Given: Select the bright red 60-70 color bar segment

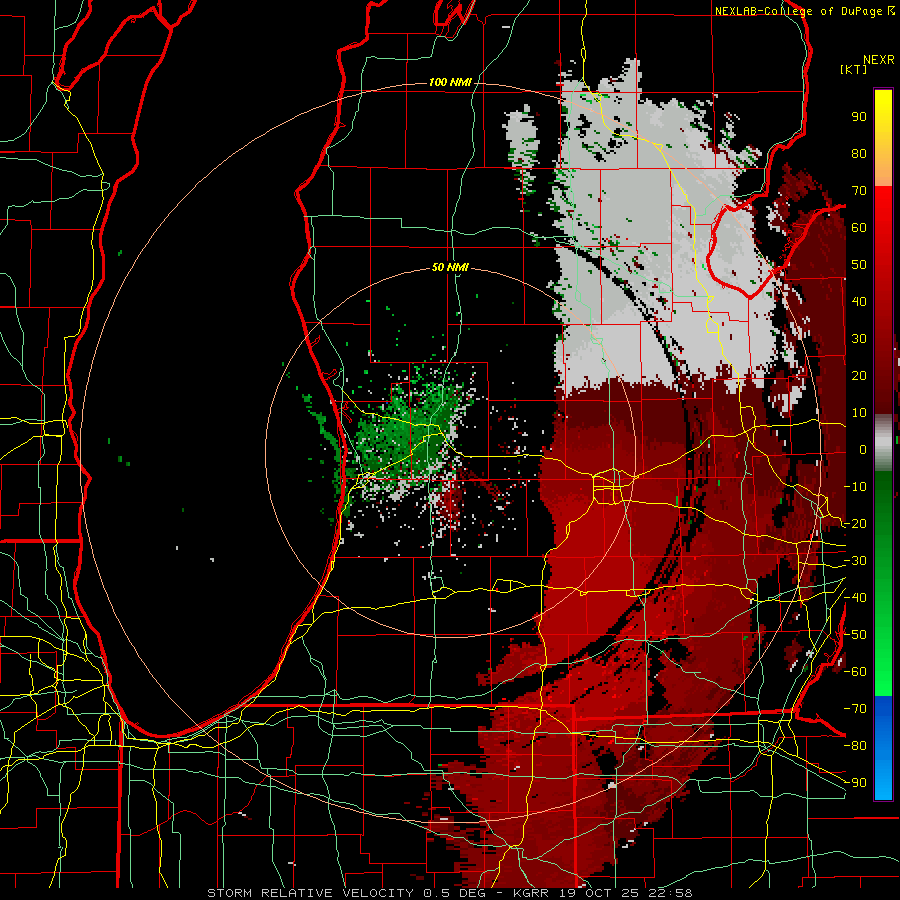Looking at the screenshot, I should pos(883,207).
